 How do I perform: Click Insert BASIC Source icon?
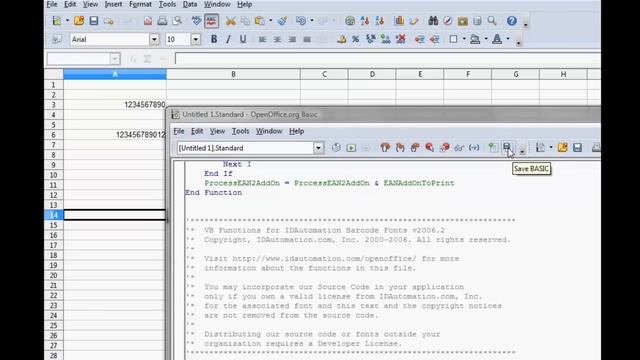[x=493, y=148]
